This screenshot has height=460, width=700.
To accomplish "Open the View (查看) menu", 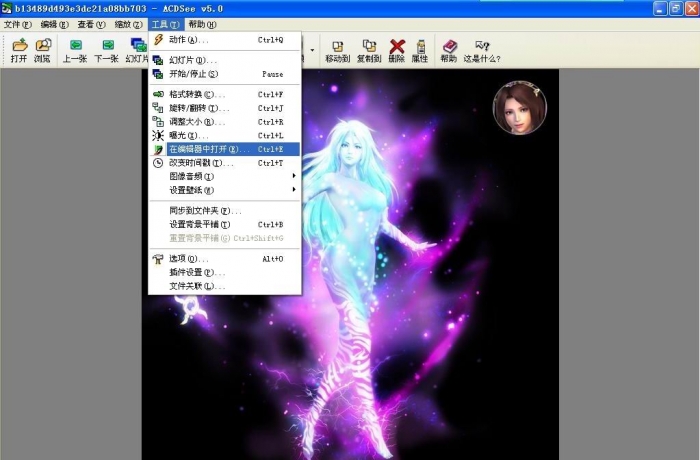I will [92, 25].
